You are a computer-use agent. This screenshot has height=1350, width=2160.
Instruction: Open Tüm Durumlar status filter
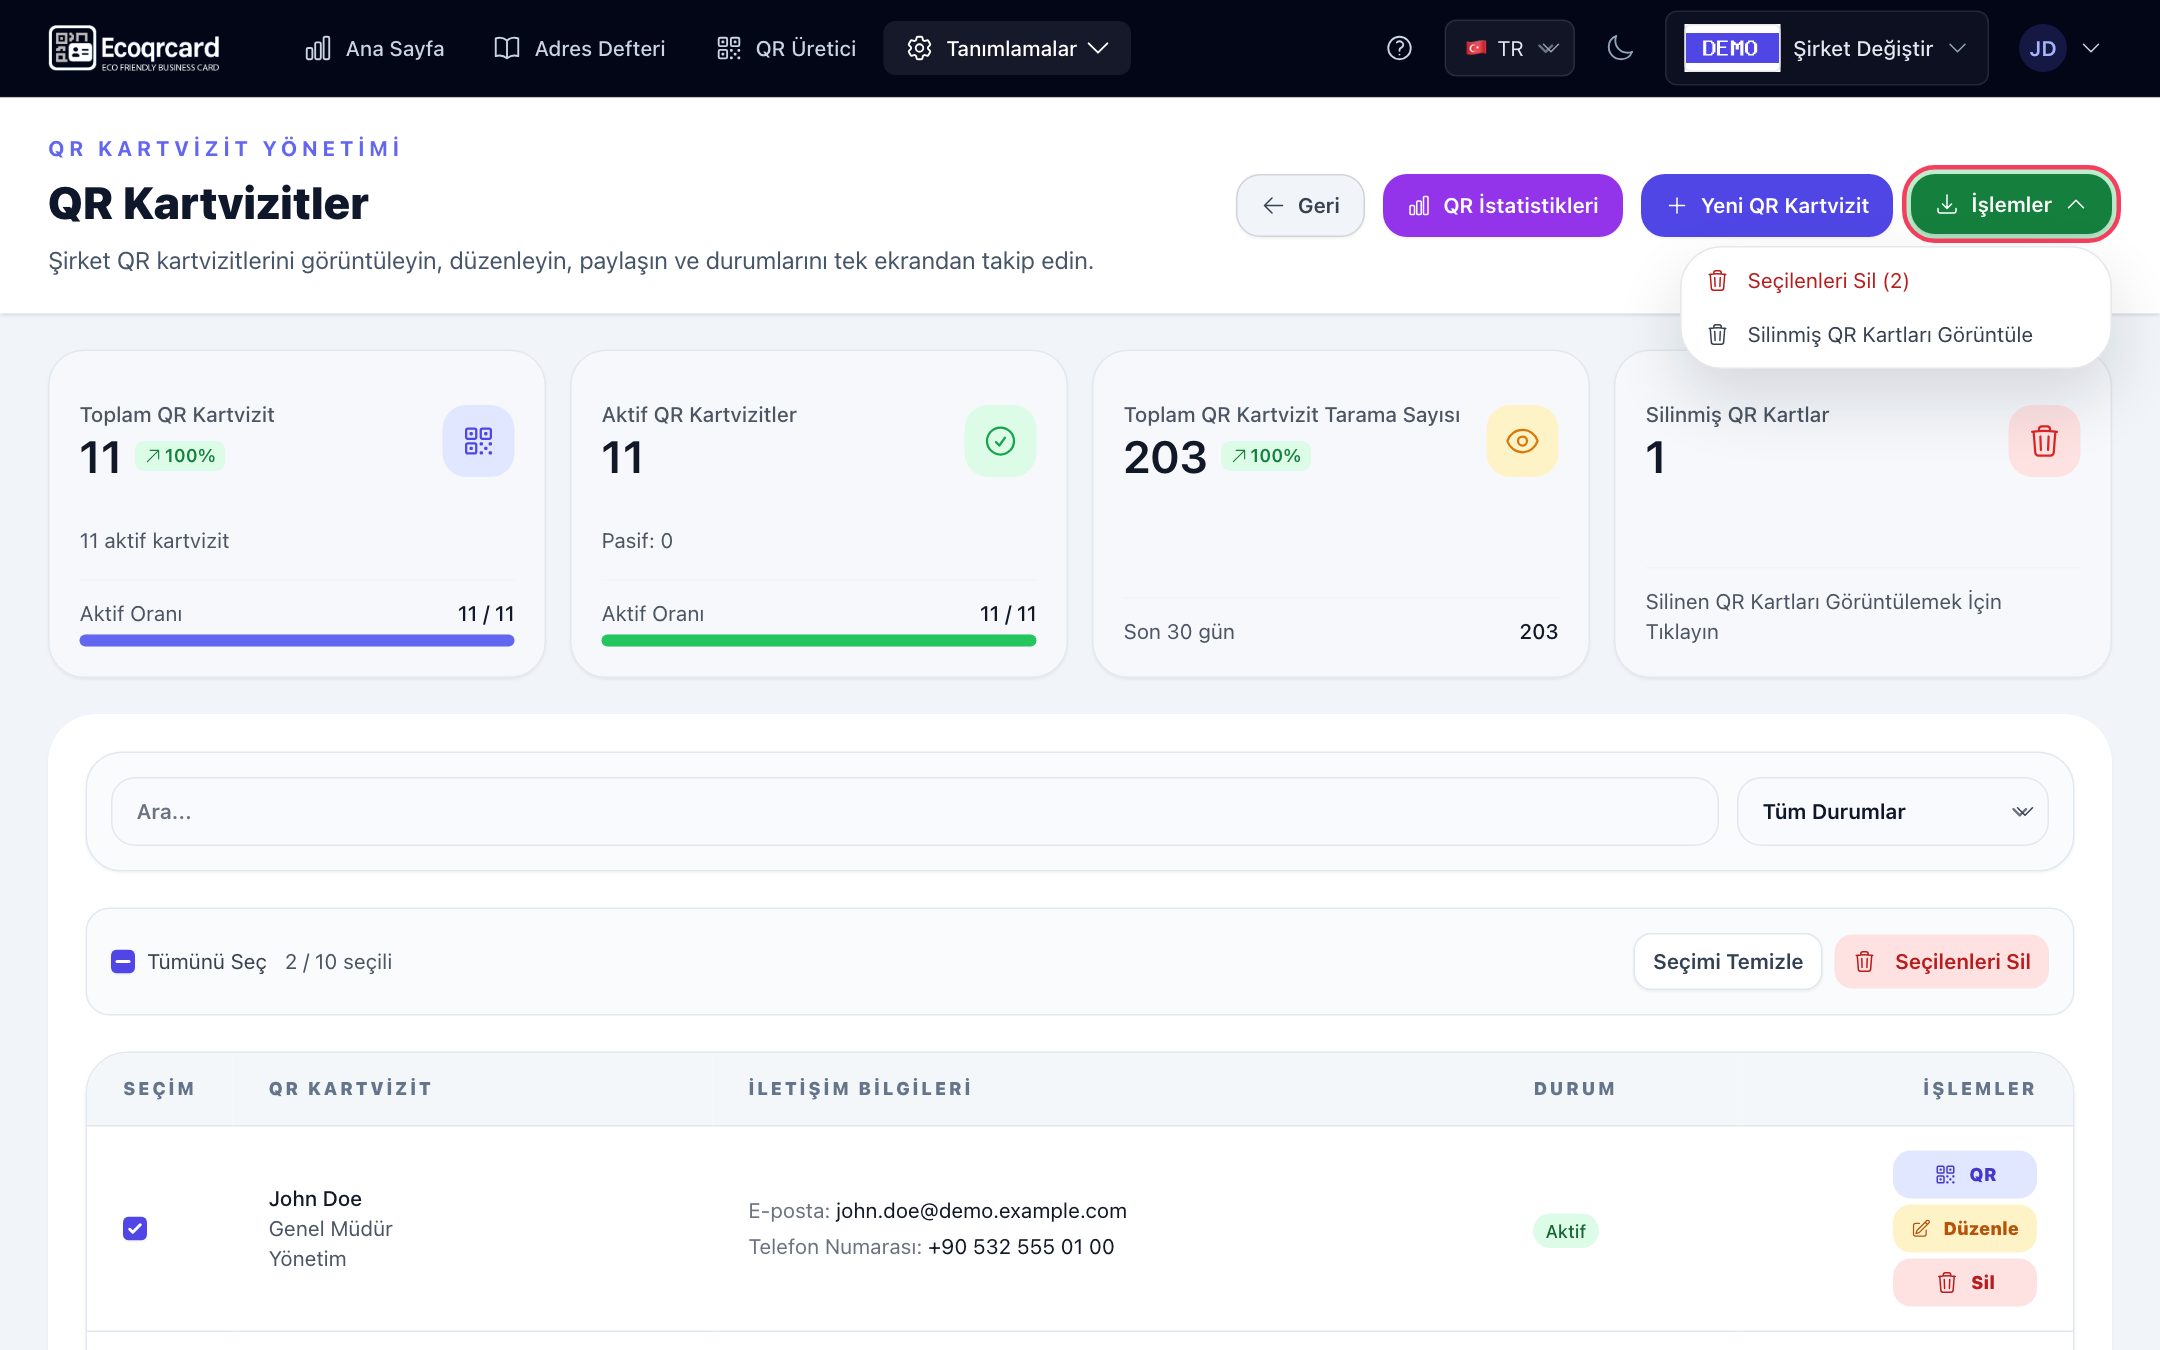click(1892, 812)
